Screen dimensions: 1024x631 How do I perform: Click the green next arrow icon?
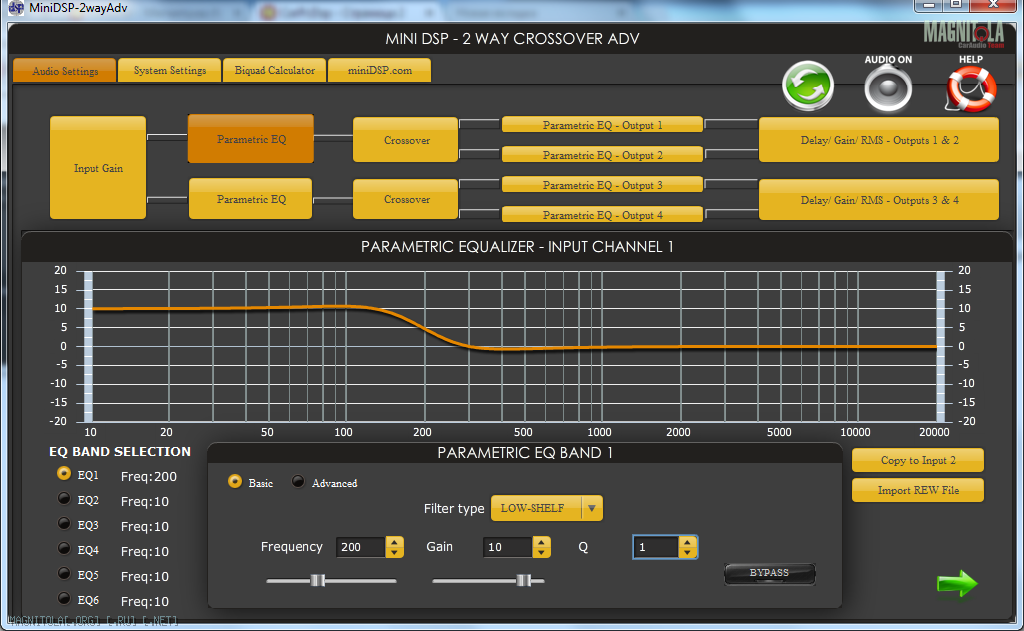point(957,583)
